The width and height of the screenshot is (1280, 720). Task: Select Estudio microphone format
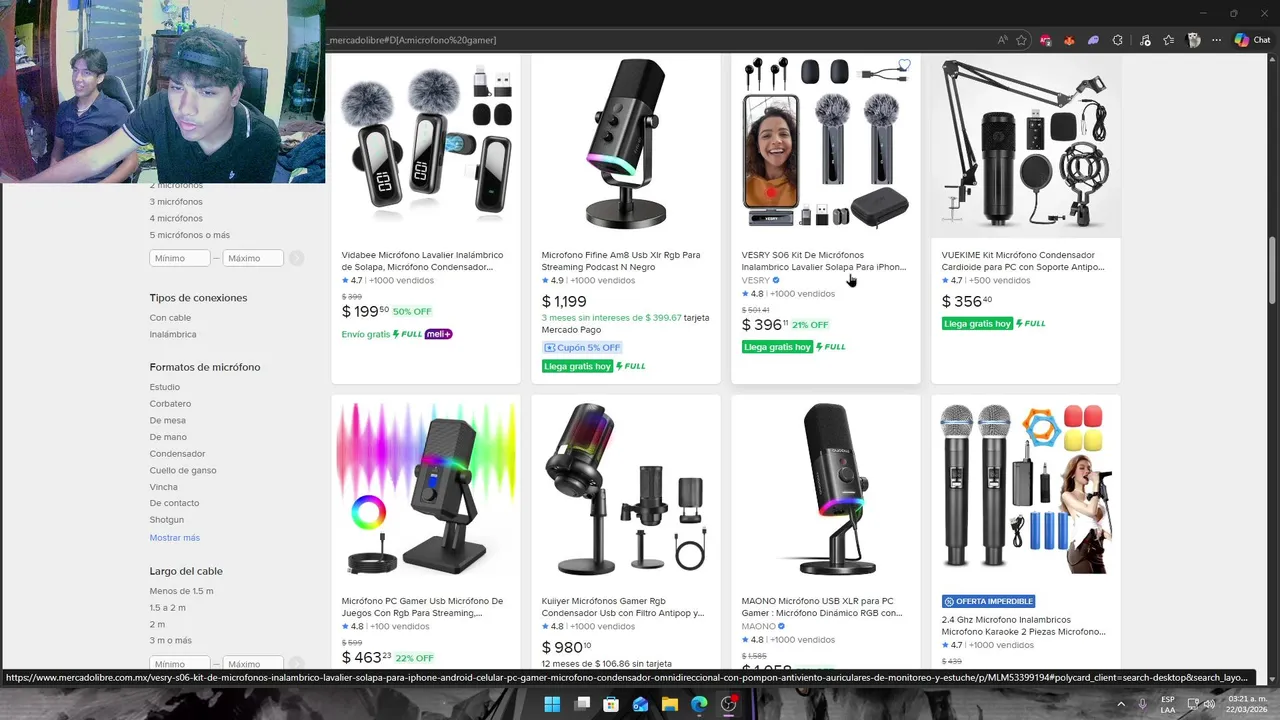click(x=165, y=387)
